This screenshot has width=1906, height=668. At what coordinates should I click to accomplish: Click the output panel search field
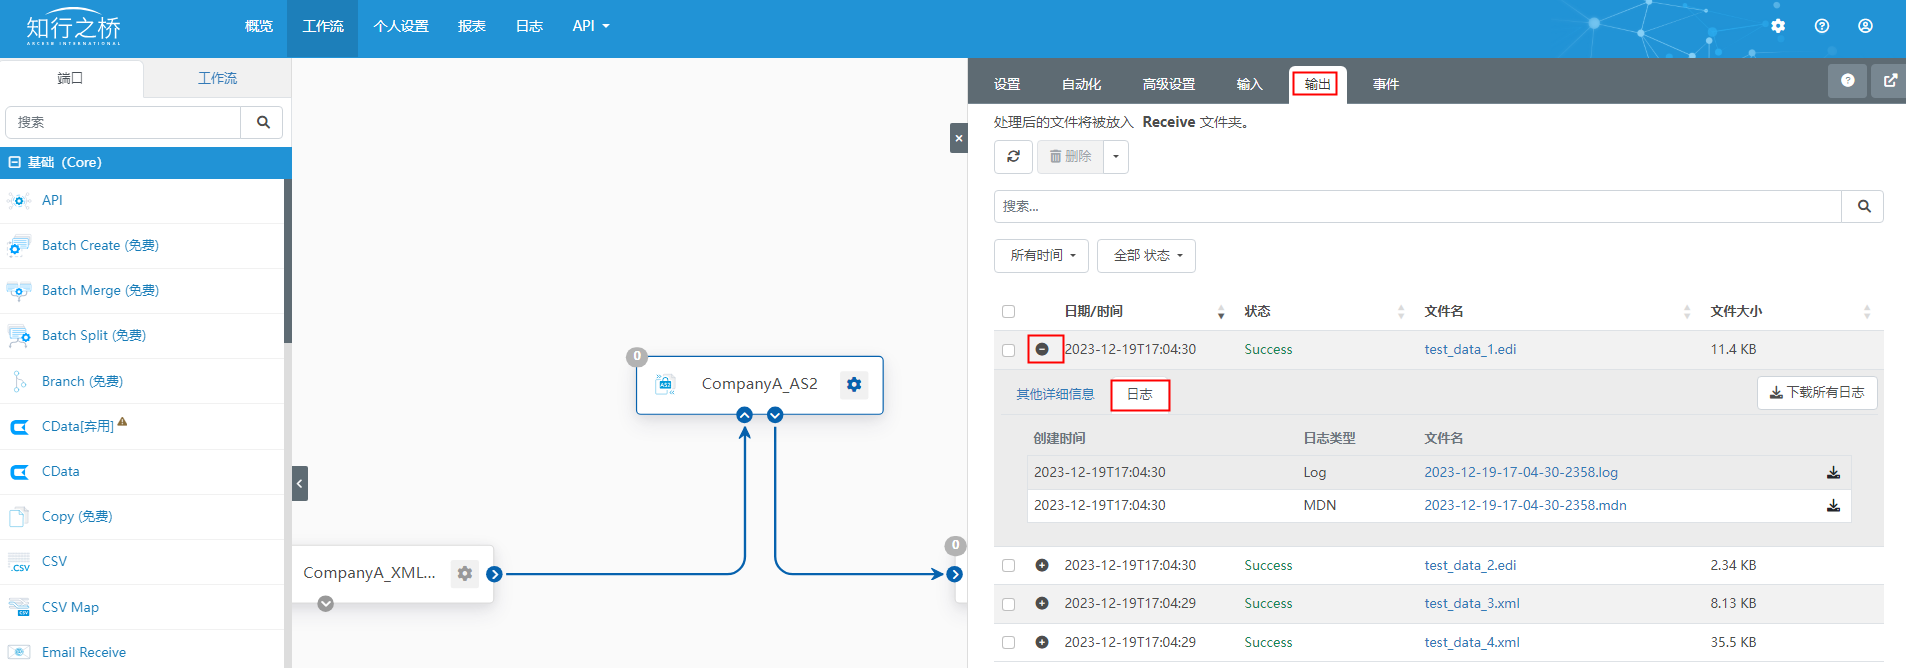click(x=1417, y=206)
